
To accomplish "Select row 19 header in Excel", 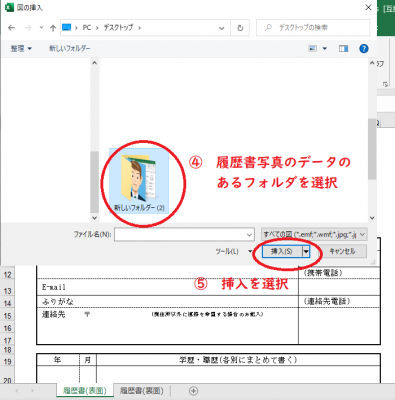I will [8, 361].
